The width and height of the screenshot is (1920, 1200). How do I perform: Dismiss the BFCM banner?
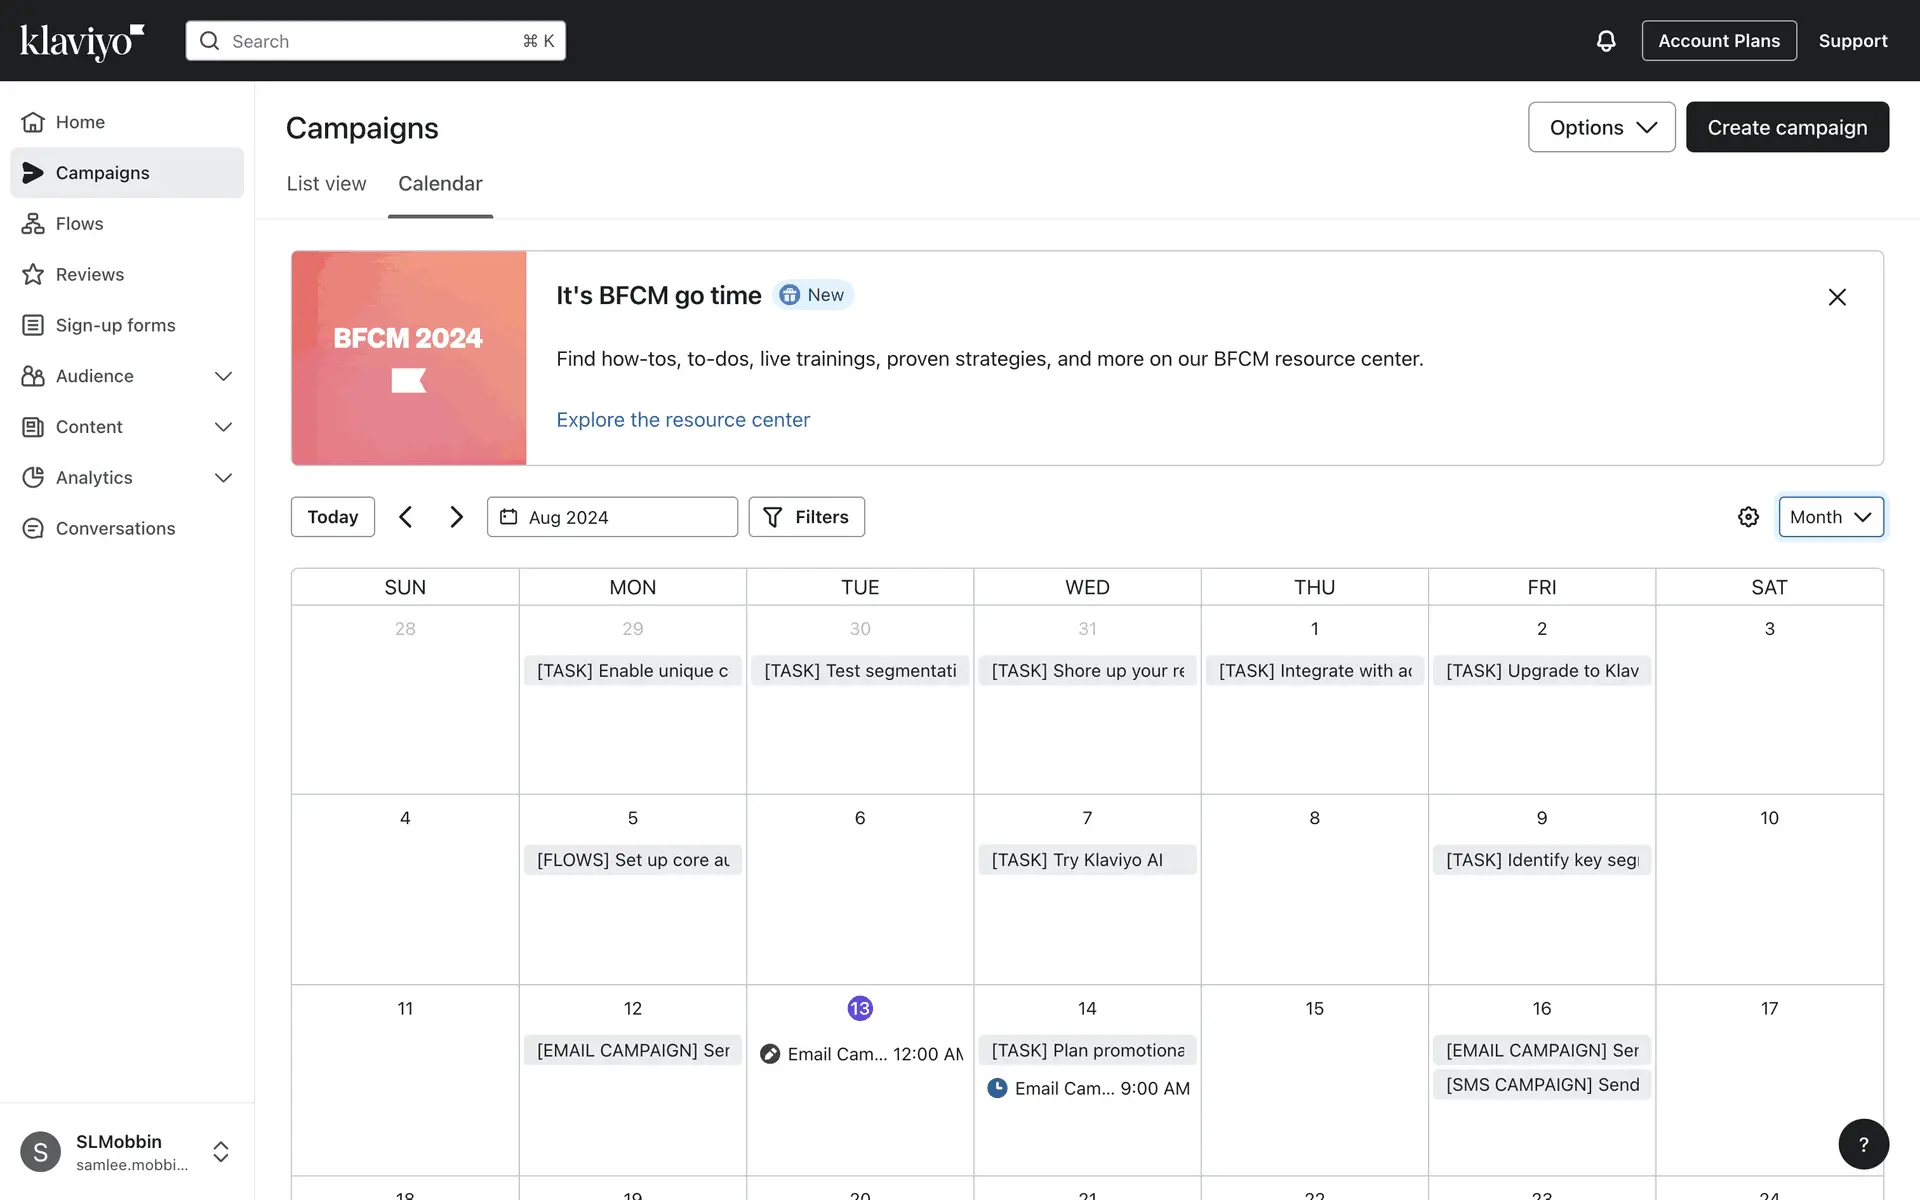tap(1837, 297)
